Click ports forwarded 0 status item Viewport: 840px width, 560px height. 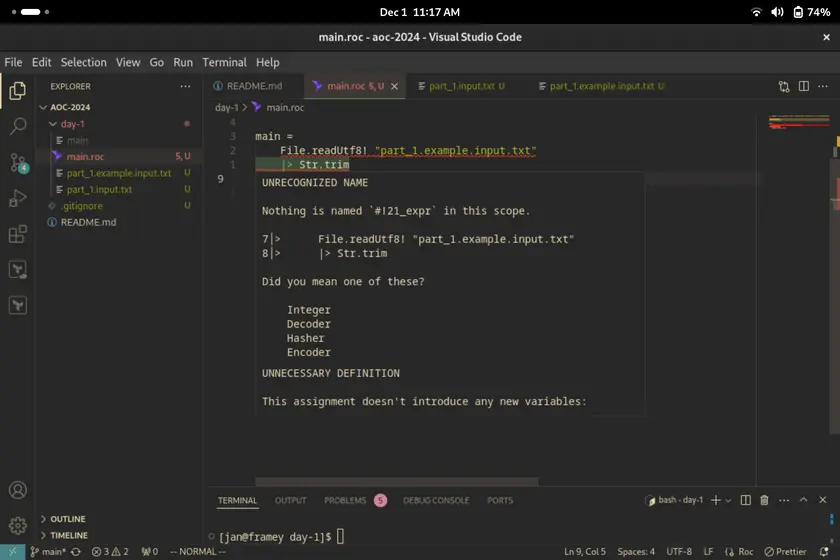click(149, 551)
